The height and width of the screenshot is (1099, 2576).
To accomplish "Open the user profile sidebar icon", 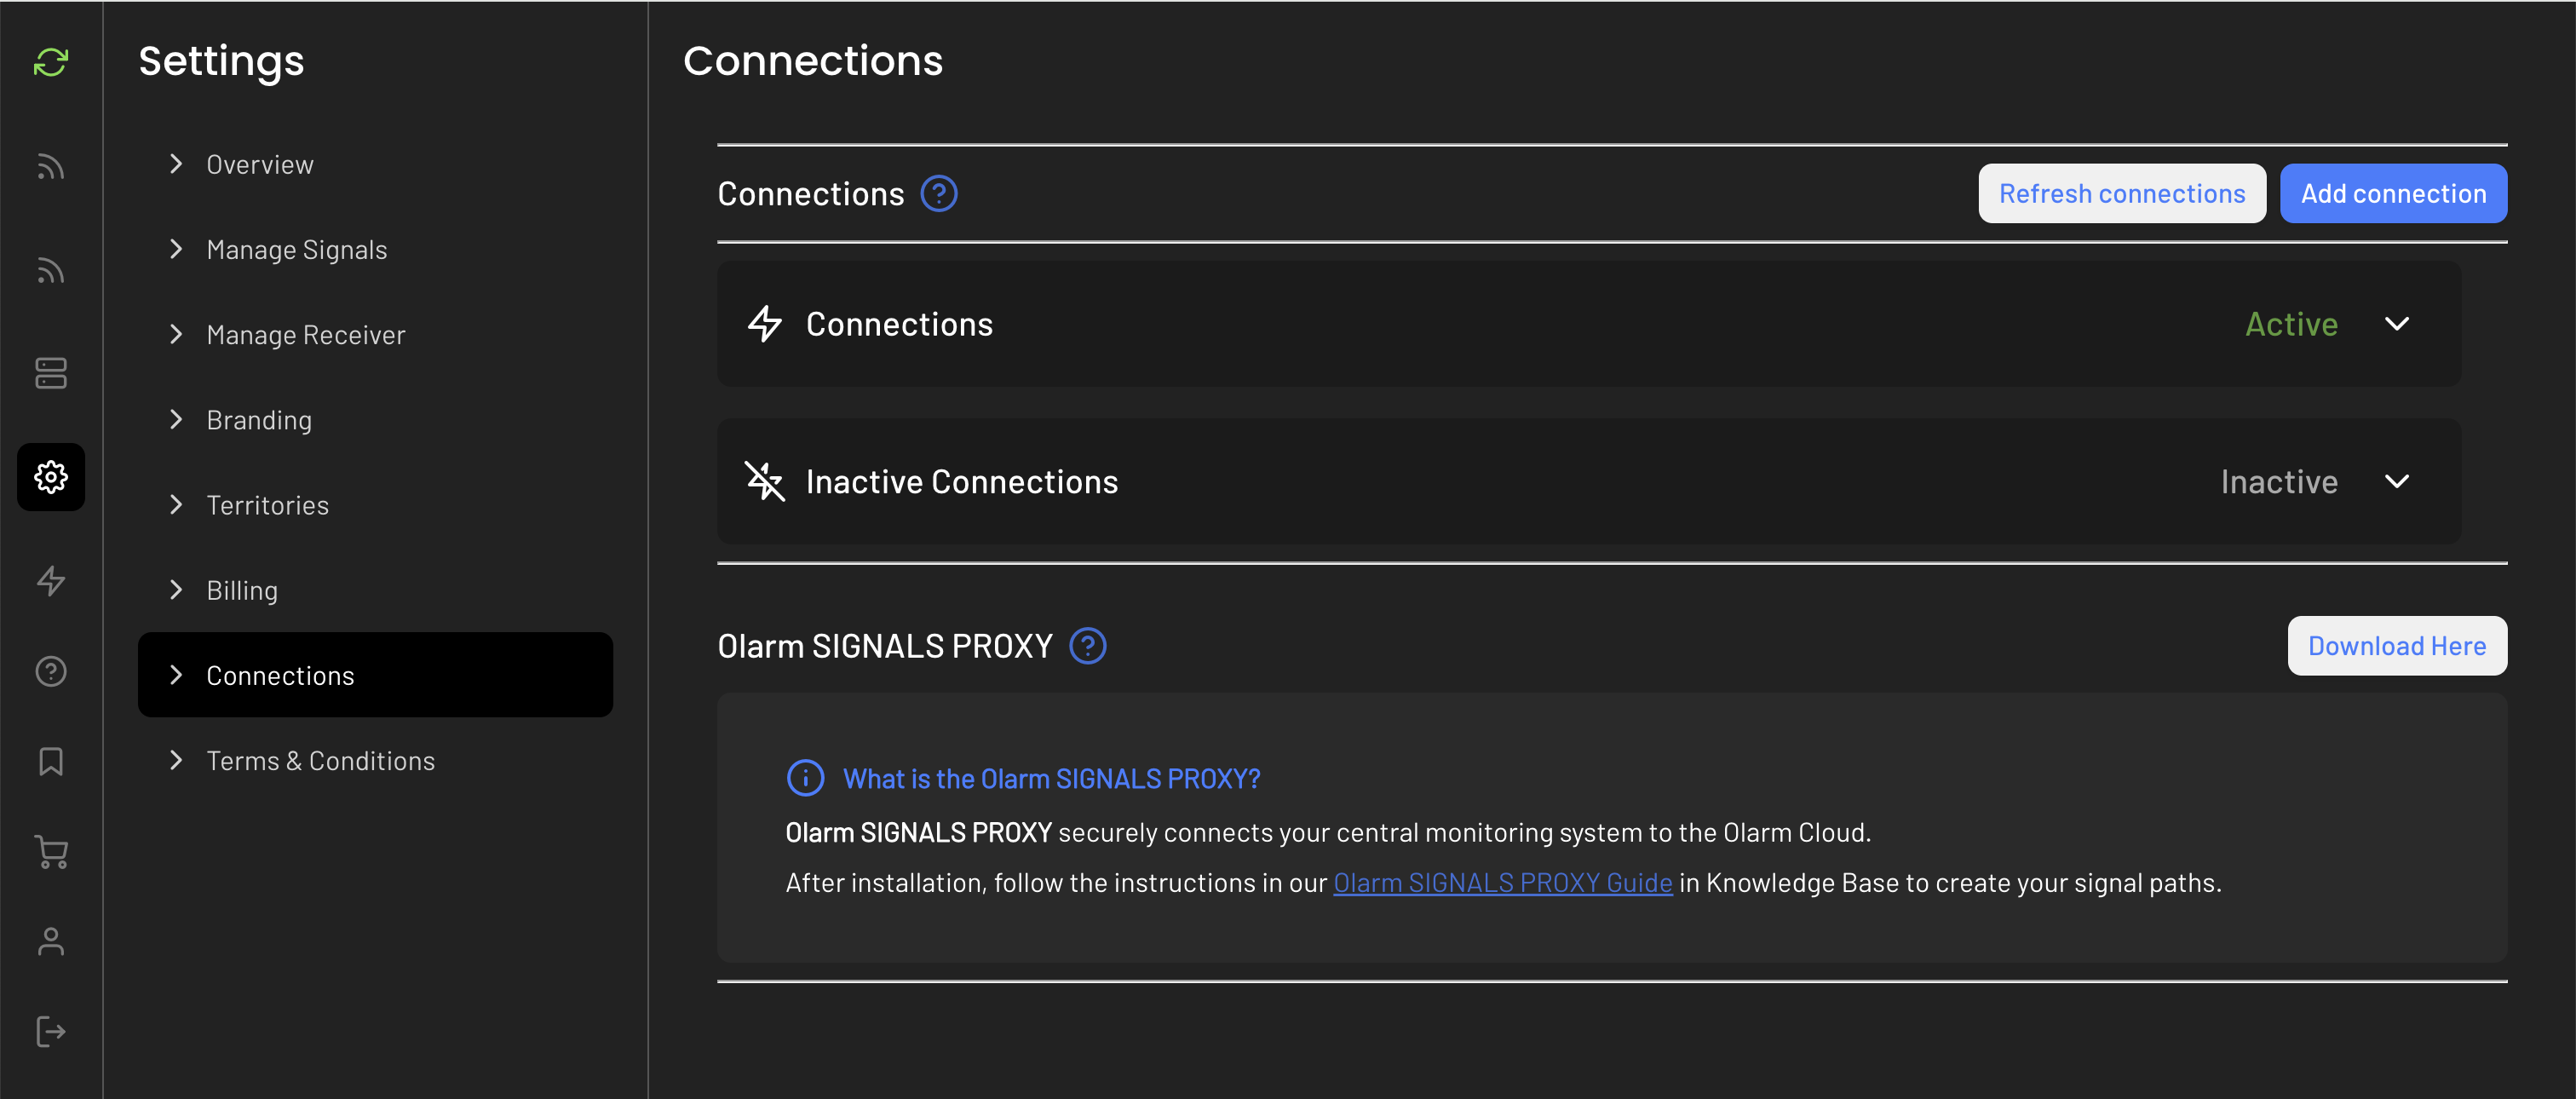I will click(x=51, y=942).
